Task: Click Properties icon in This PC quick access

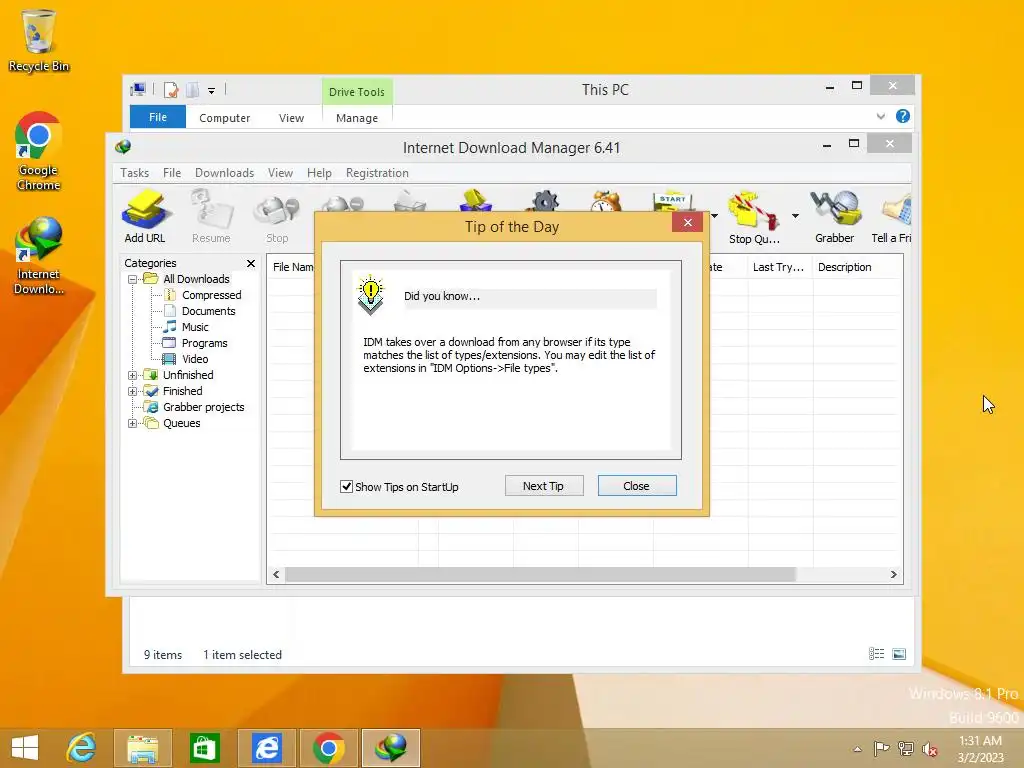Action: [x=171, y=89]
